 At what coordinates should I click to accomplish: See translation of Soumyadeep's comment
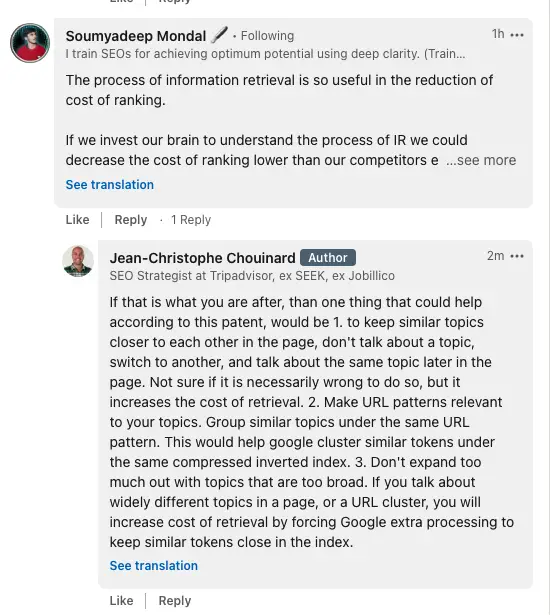coord(110,184)
